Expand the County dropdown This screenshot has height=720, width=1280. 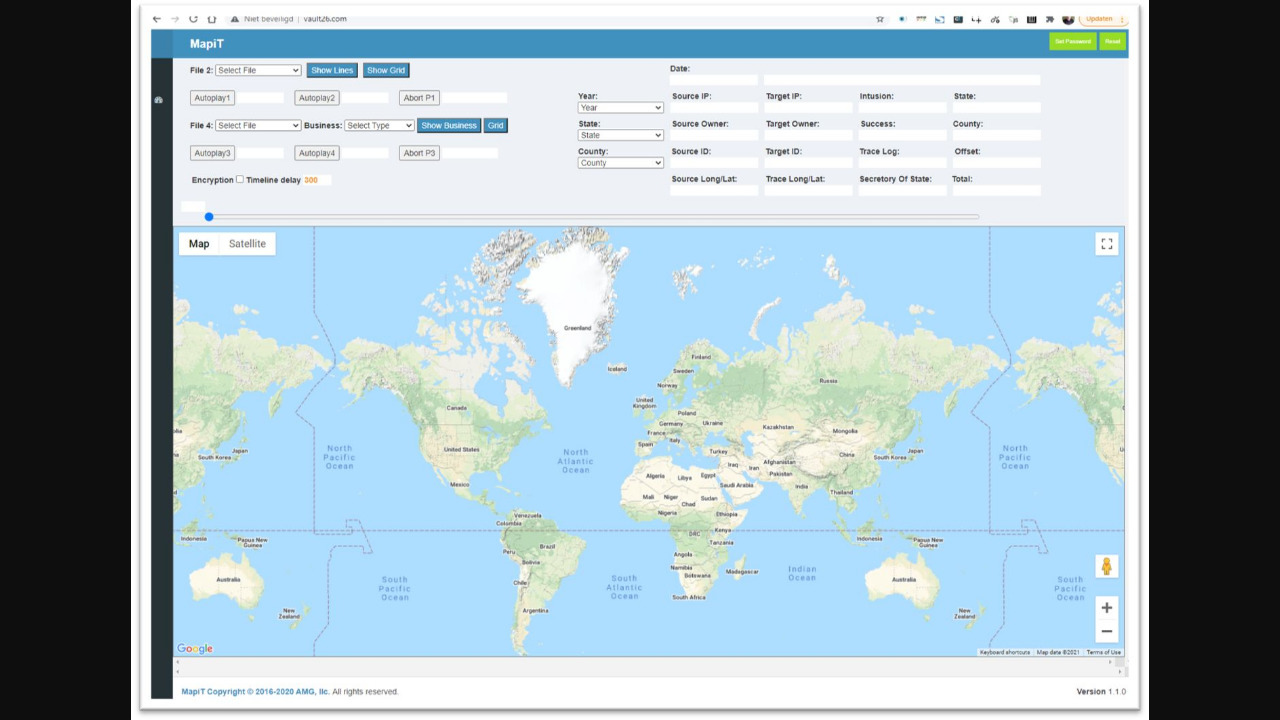click(620, 163)
